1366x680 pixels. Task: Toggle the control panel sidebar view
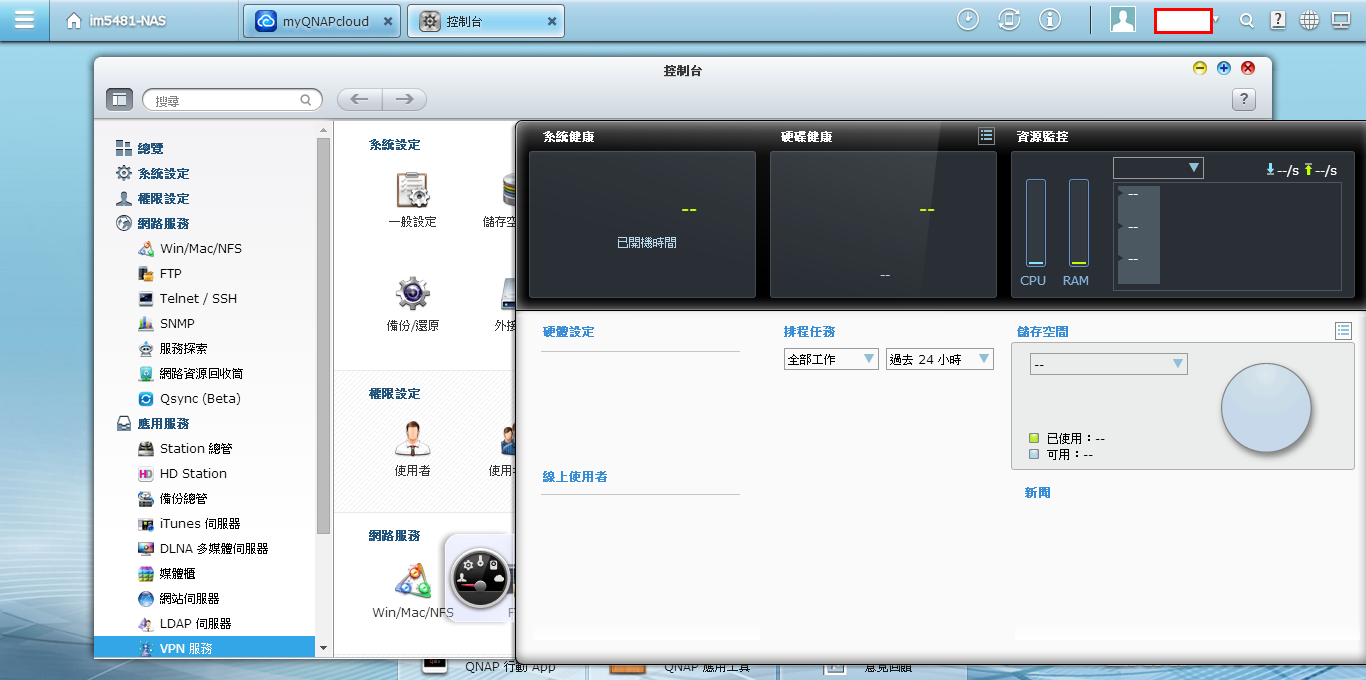pos(119,99)
